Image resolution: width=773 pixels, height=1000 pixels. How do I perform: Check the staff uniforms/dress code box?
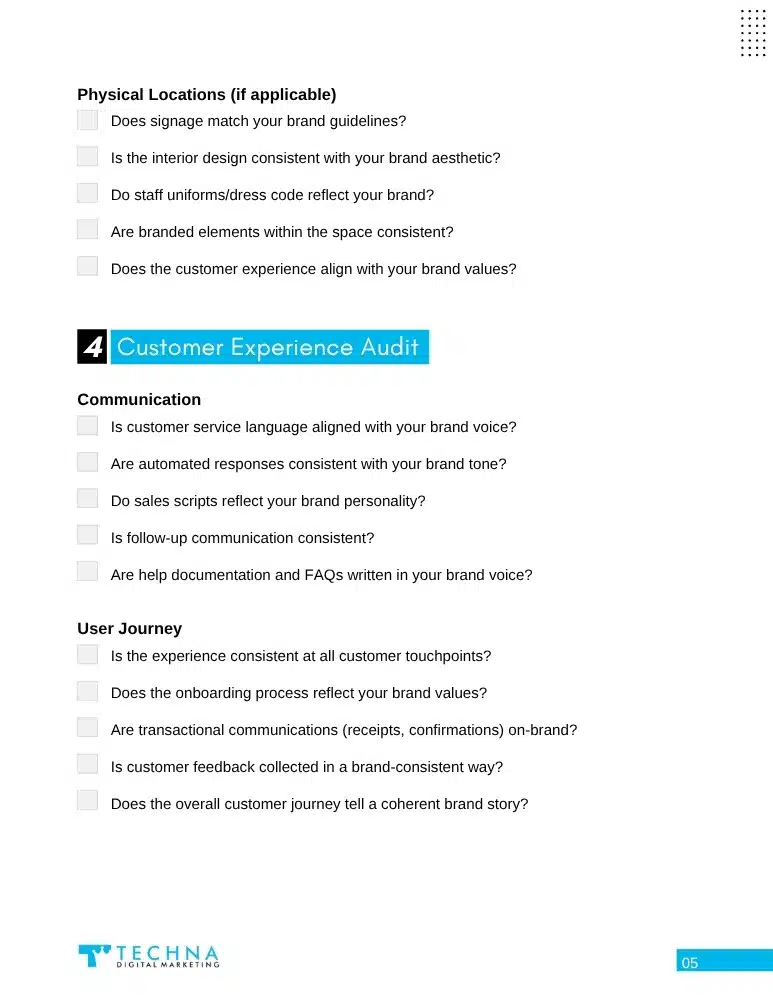[88, 194]
